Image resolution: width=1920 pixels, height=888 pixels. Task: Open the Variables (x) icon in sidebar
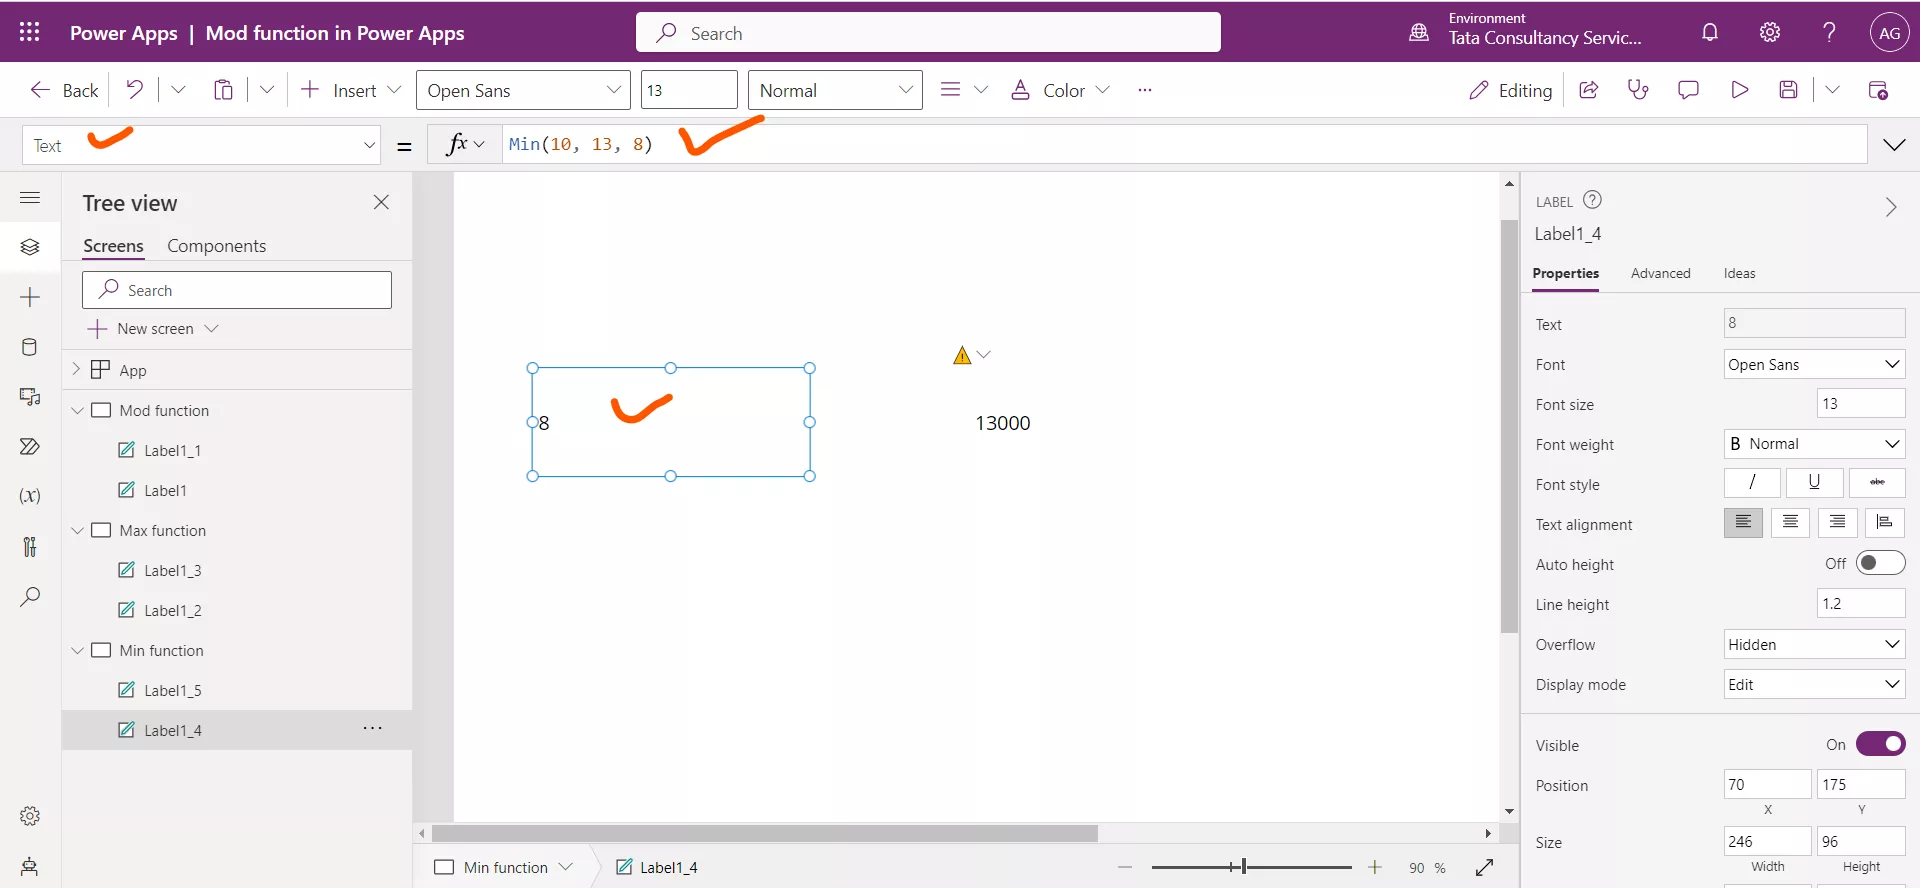click(30, 496)
